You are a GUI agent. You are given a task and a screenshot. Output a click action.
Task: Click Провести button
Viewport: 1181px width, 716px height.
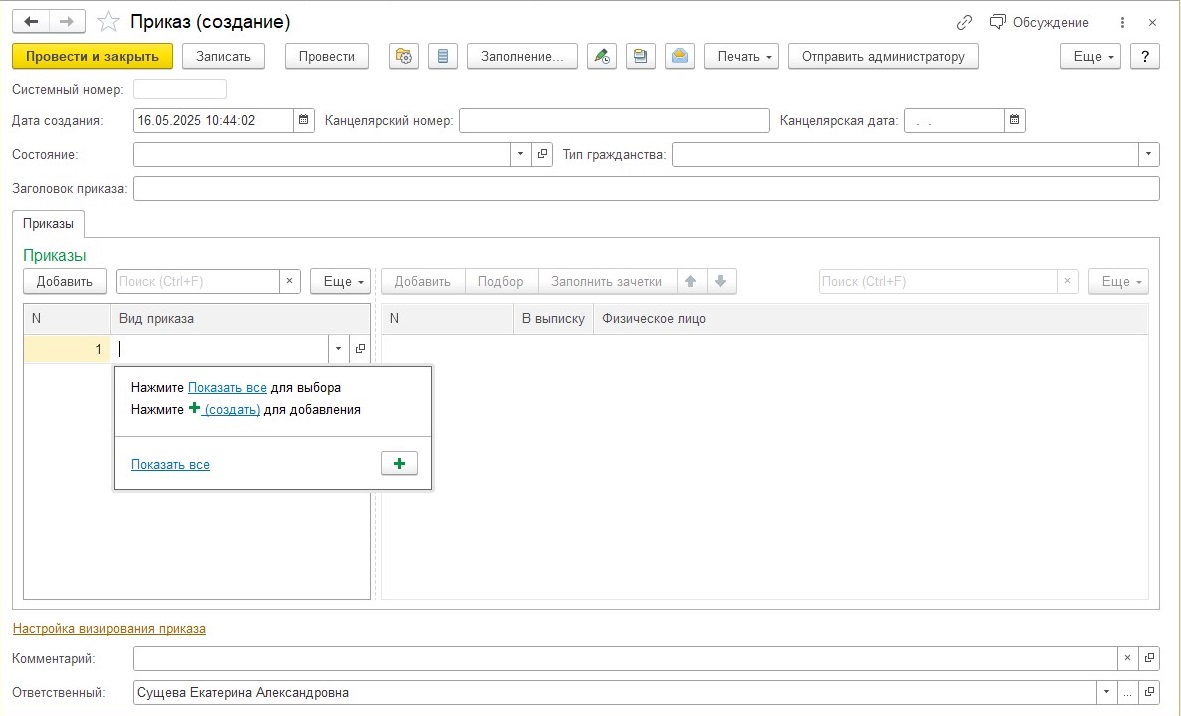[x=327, y=56]
